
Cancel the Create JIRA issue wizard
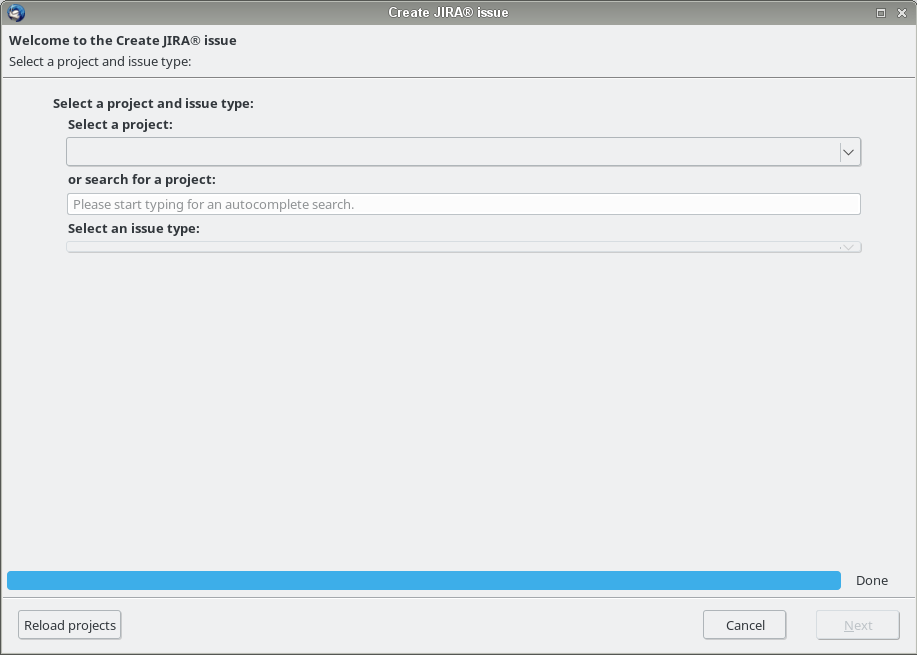[x=744, y=625]
